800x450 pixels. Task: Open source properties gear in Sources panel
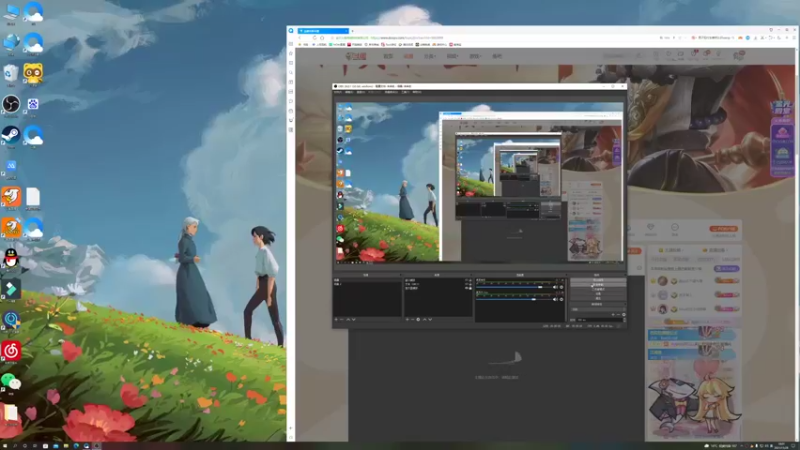[418, 319]
